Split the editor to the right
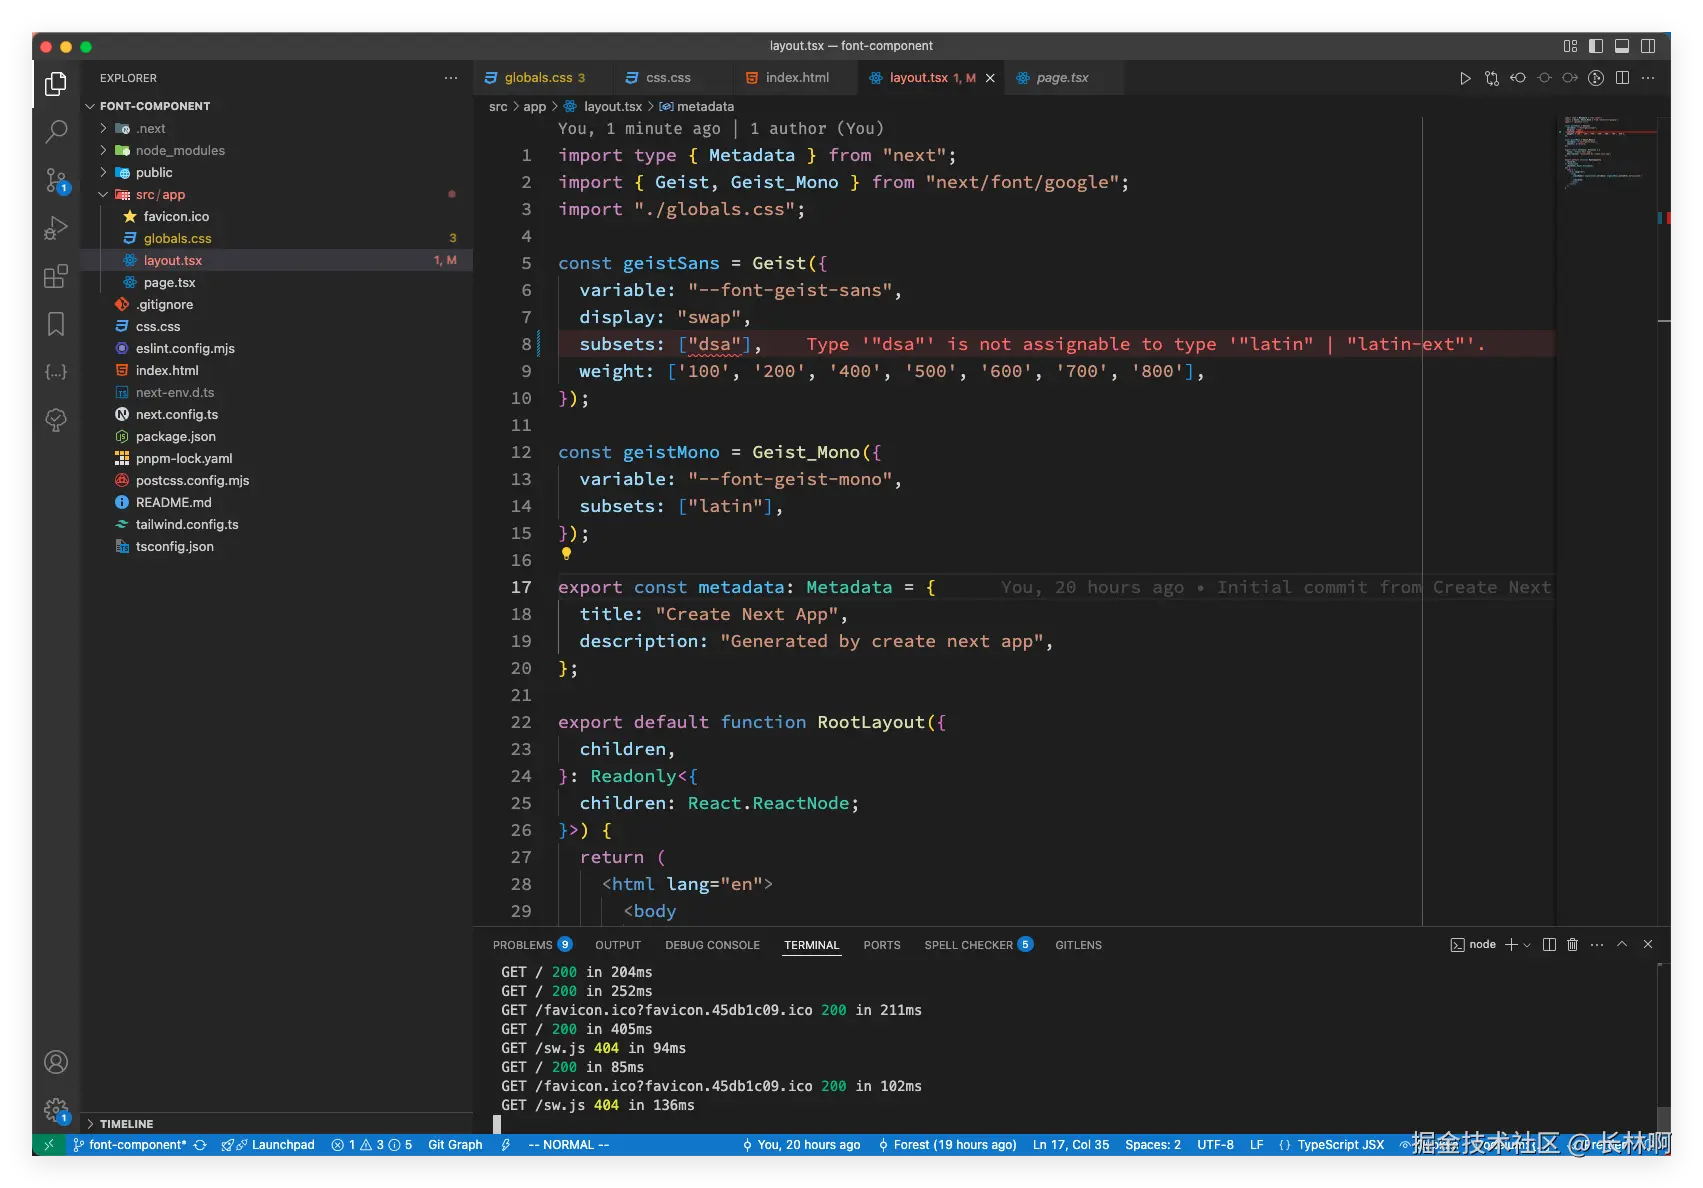 (1622, 78)
